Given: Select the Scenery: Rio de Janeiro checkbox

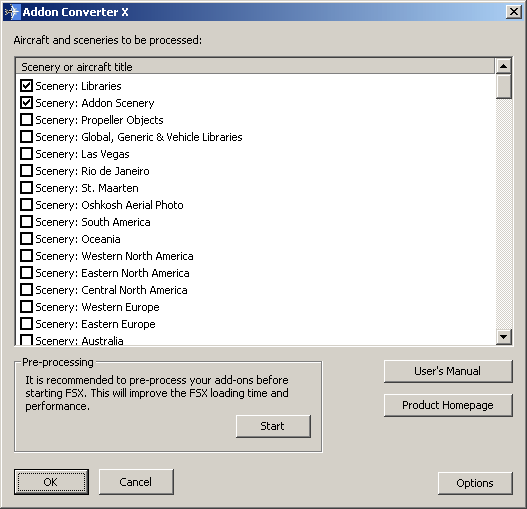Looking at the screenshot, I should pyautogui.click(x=26, y=170).
